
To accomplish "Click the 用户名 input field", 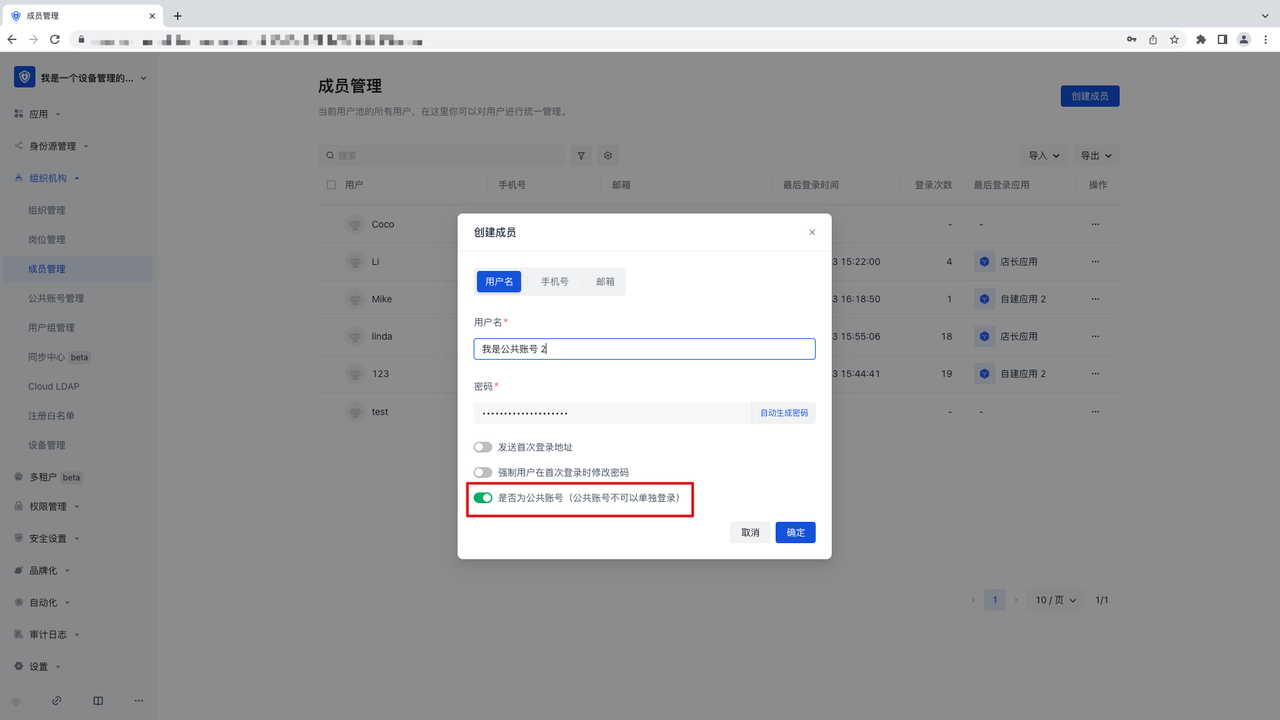I will [x=644, y=349].
